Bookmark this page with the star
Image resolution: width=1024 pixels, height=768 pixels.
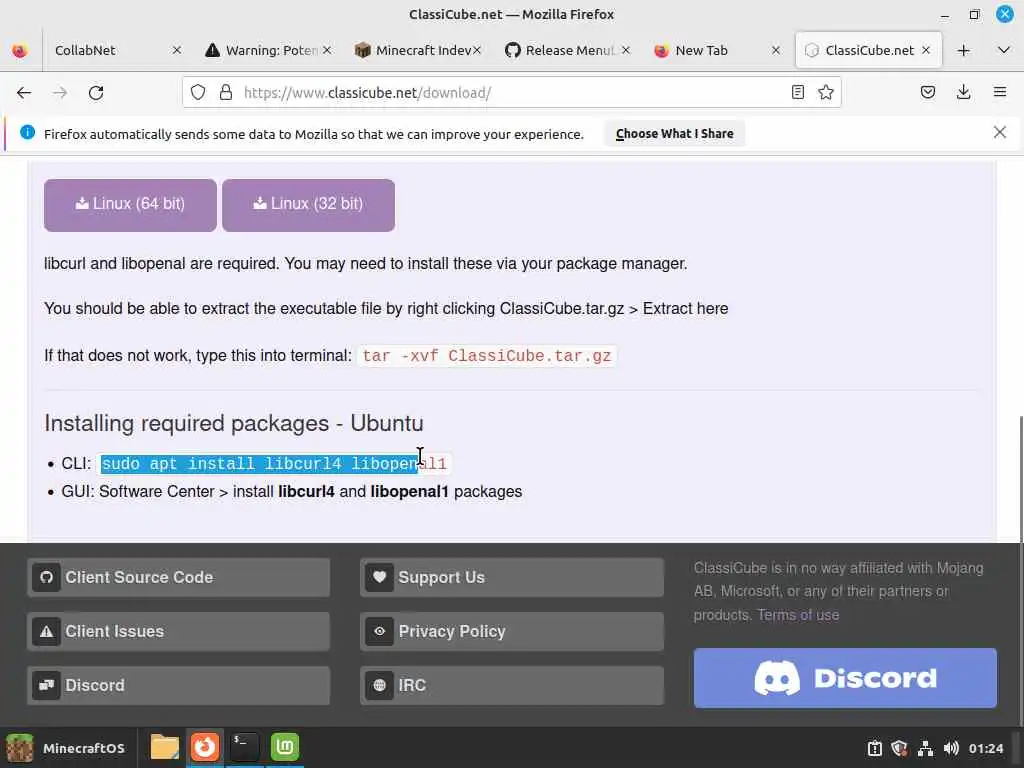(825, 92)
